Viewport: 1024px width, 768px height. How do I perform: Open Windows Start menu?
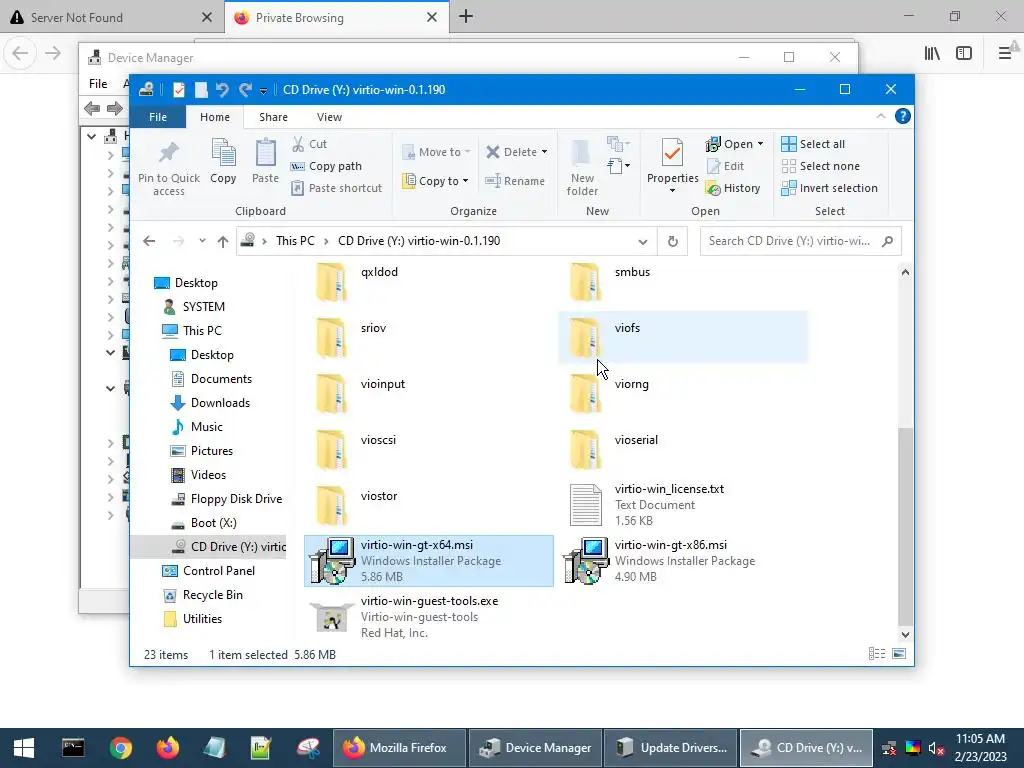[x=24, y=748]
